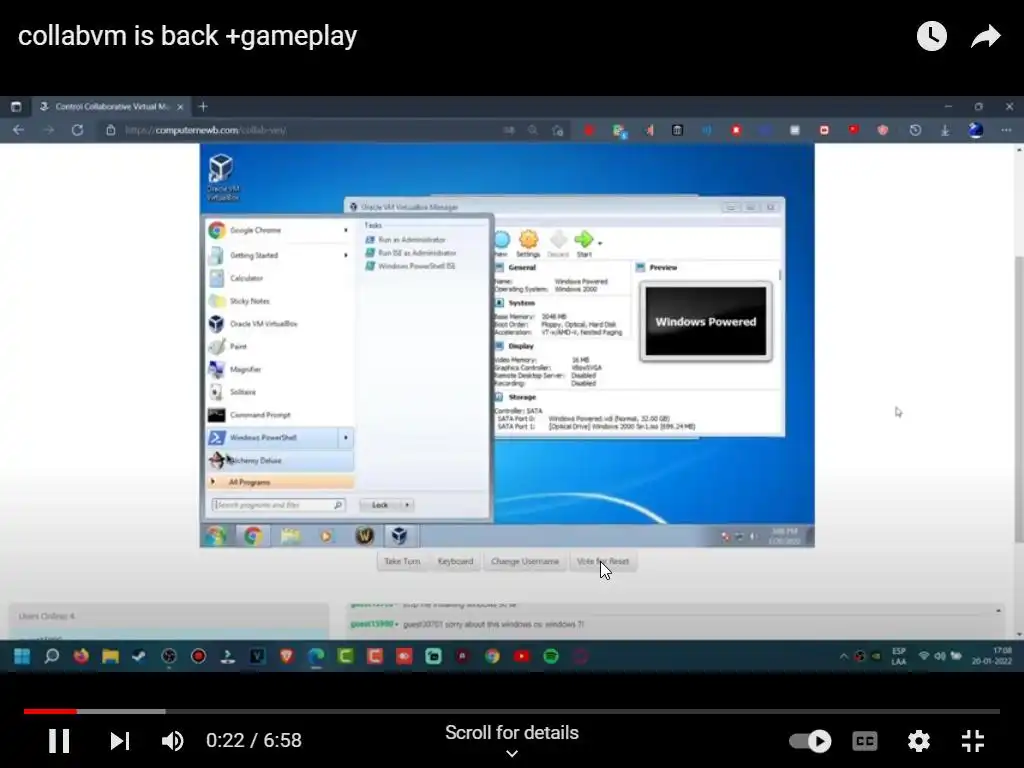Show hidden system tray icons
Viewport: 1024px width, 768px height.
[x=843, y=656]
